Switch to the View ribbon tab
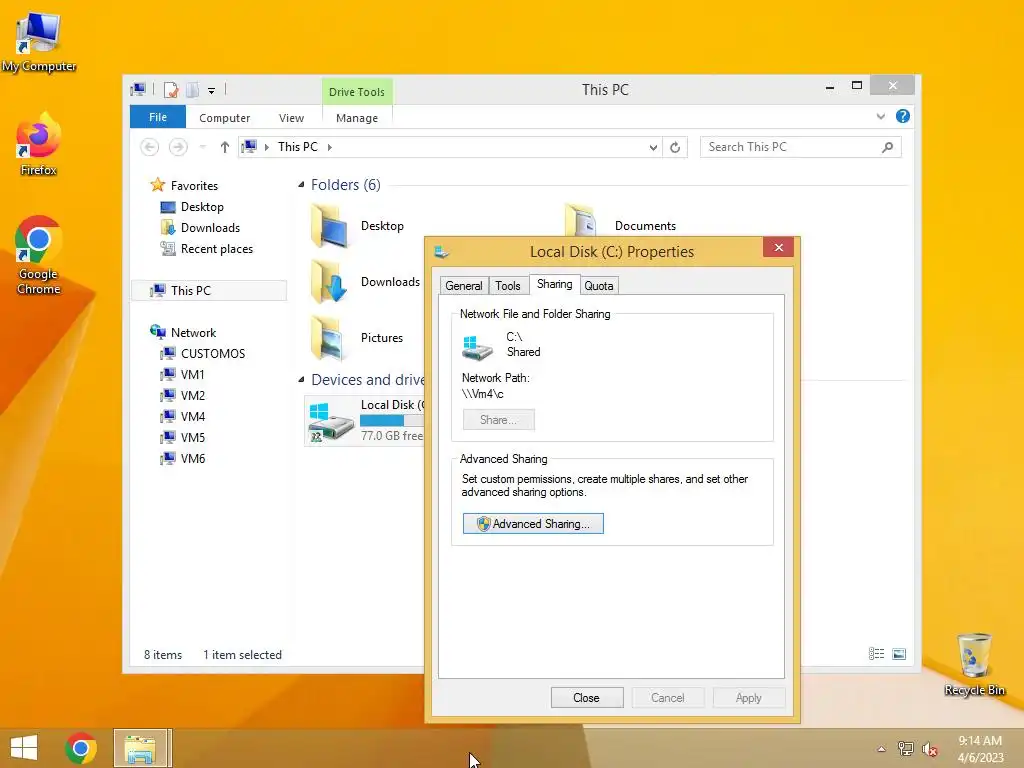Viewport: 1024px width, 768px height. (x=291, y=118)
